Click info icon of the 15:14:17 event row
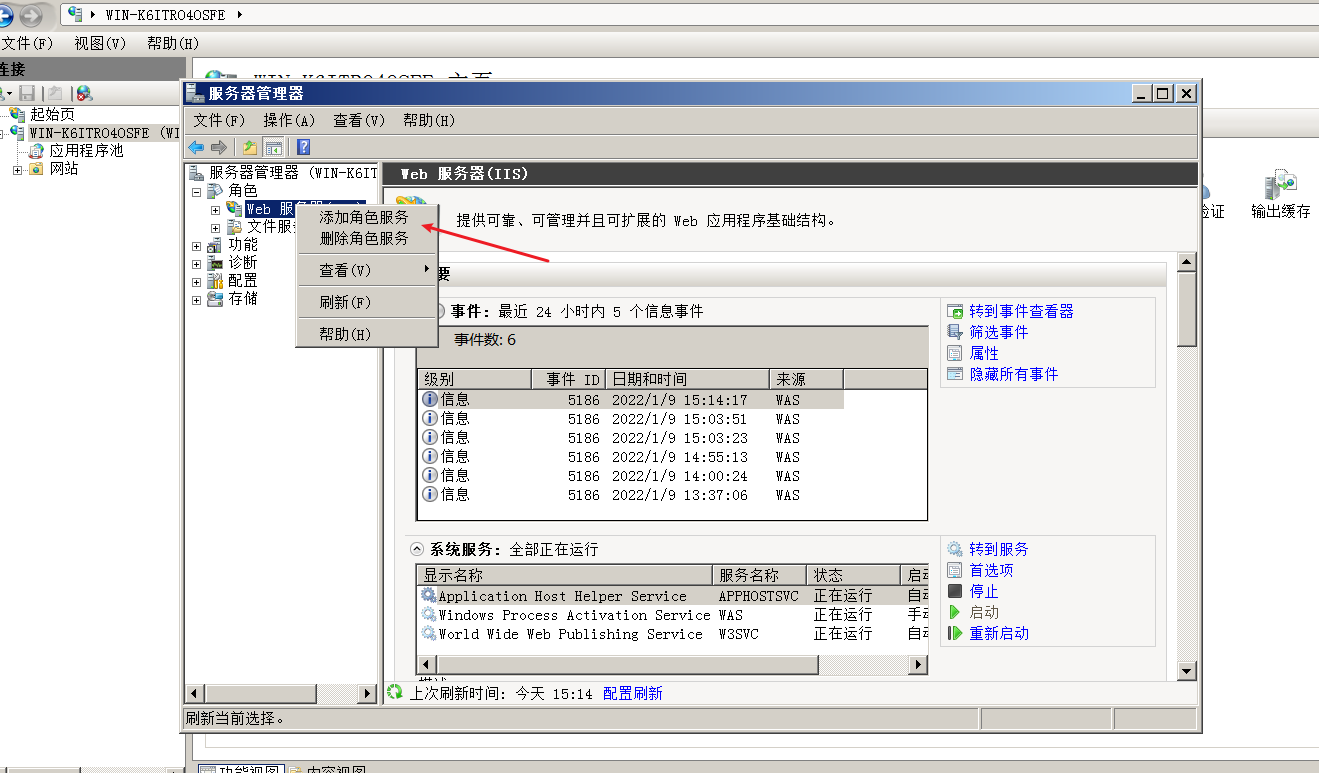 click(x=430, y=399)
